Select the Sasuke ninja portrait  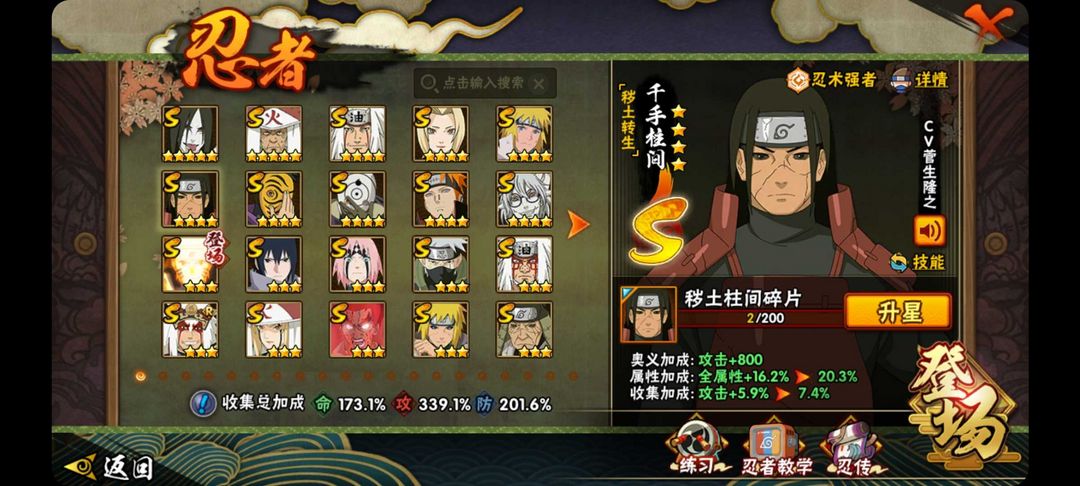coord(274,264)
